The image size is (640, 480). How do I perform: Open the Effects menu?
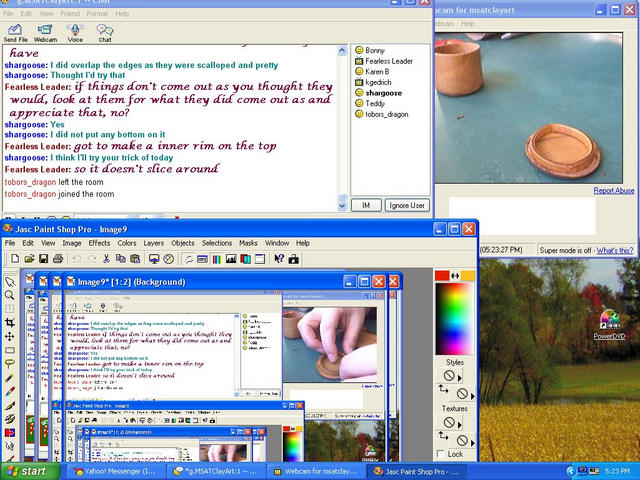(x=99, y=243)
